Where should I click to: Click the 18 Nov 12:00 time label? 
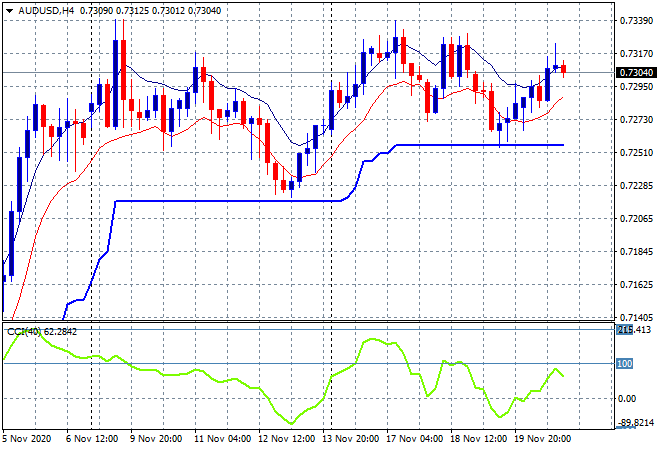click(478, 439)
